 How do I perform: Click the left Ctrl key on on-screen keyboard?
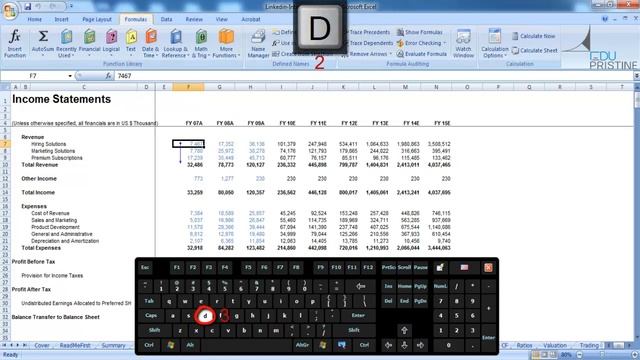(x=149, y=345)
